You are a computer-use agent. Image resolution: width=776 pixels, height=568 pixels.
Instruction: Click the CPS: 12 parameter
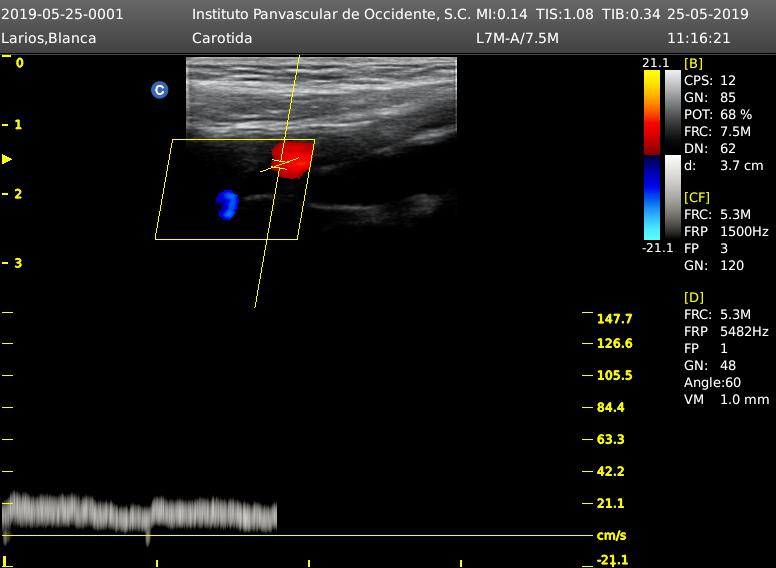tap(710, 81)
